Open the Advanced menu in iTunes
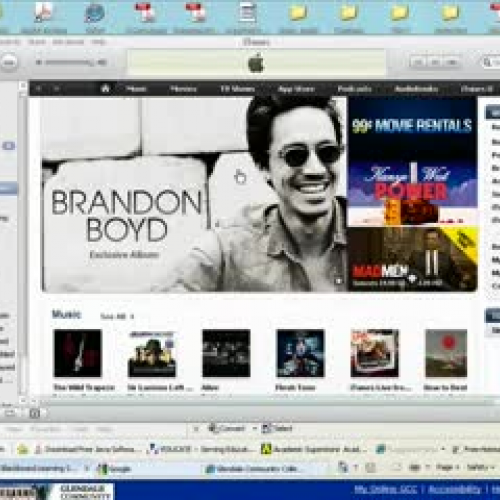 point(68,42)
